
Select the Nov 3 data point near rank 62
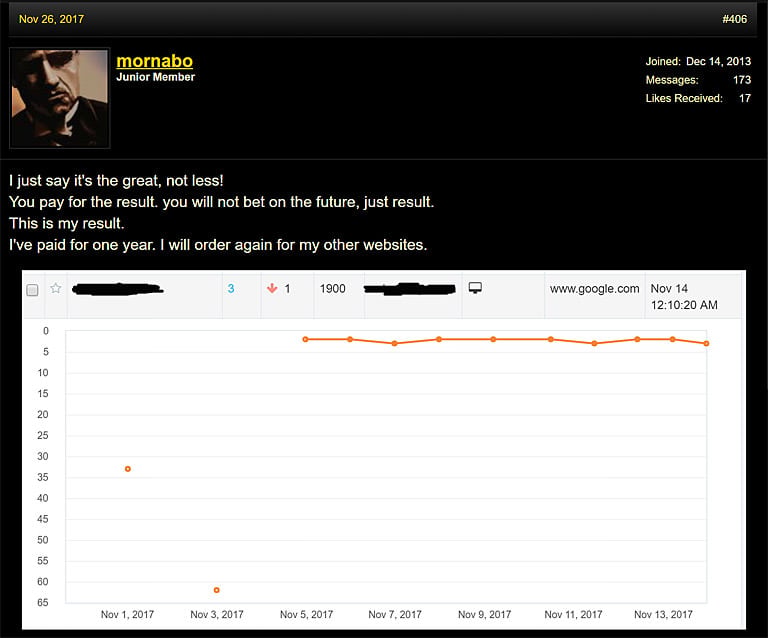216,590
